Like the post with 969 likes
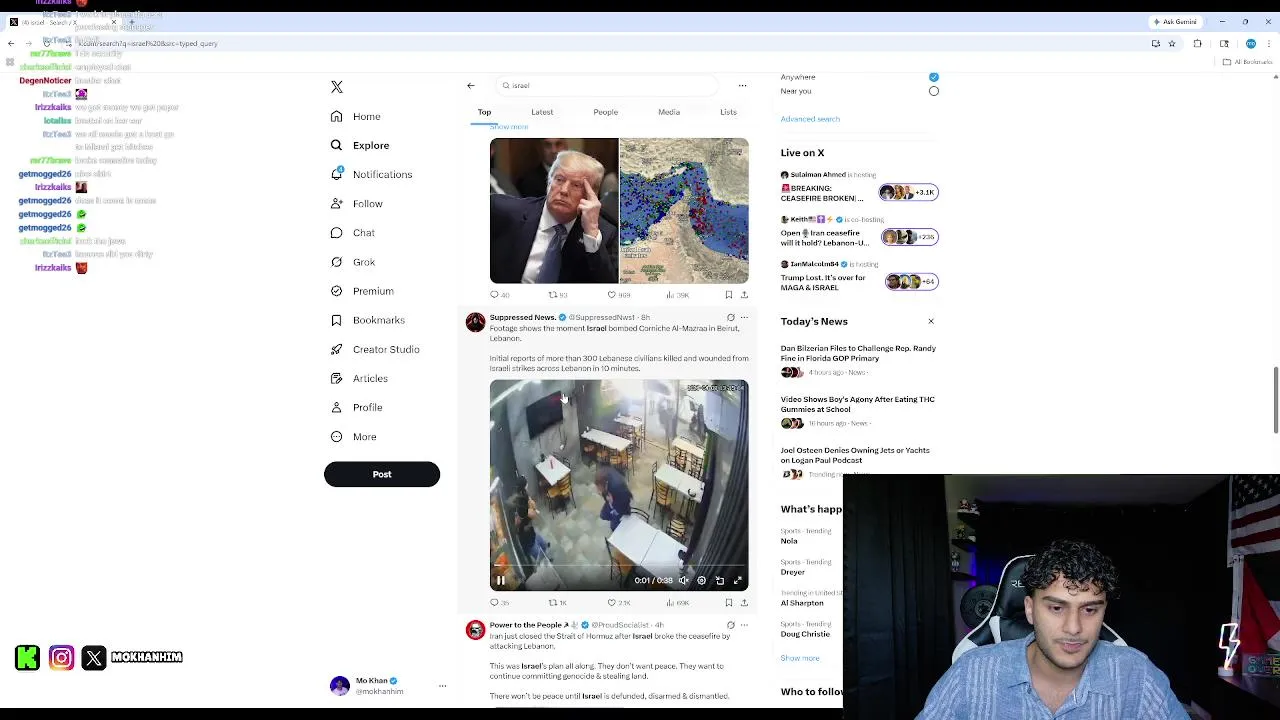Image resolution: width=1280 pixels, height=720 pixels. coord(620,295)
